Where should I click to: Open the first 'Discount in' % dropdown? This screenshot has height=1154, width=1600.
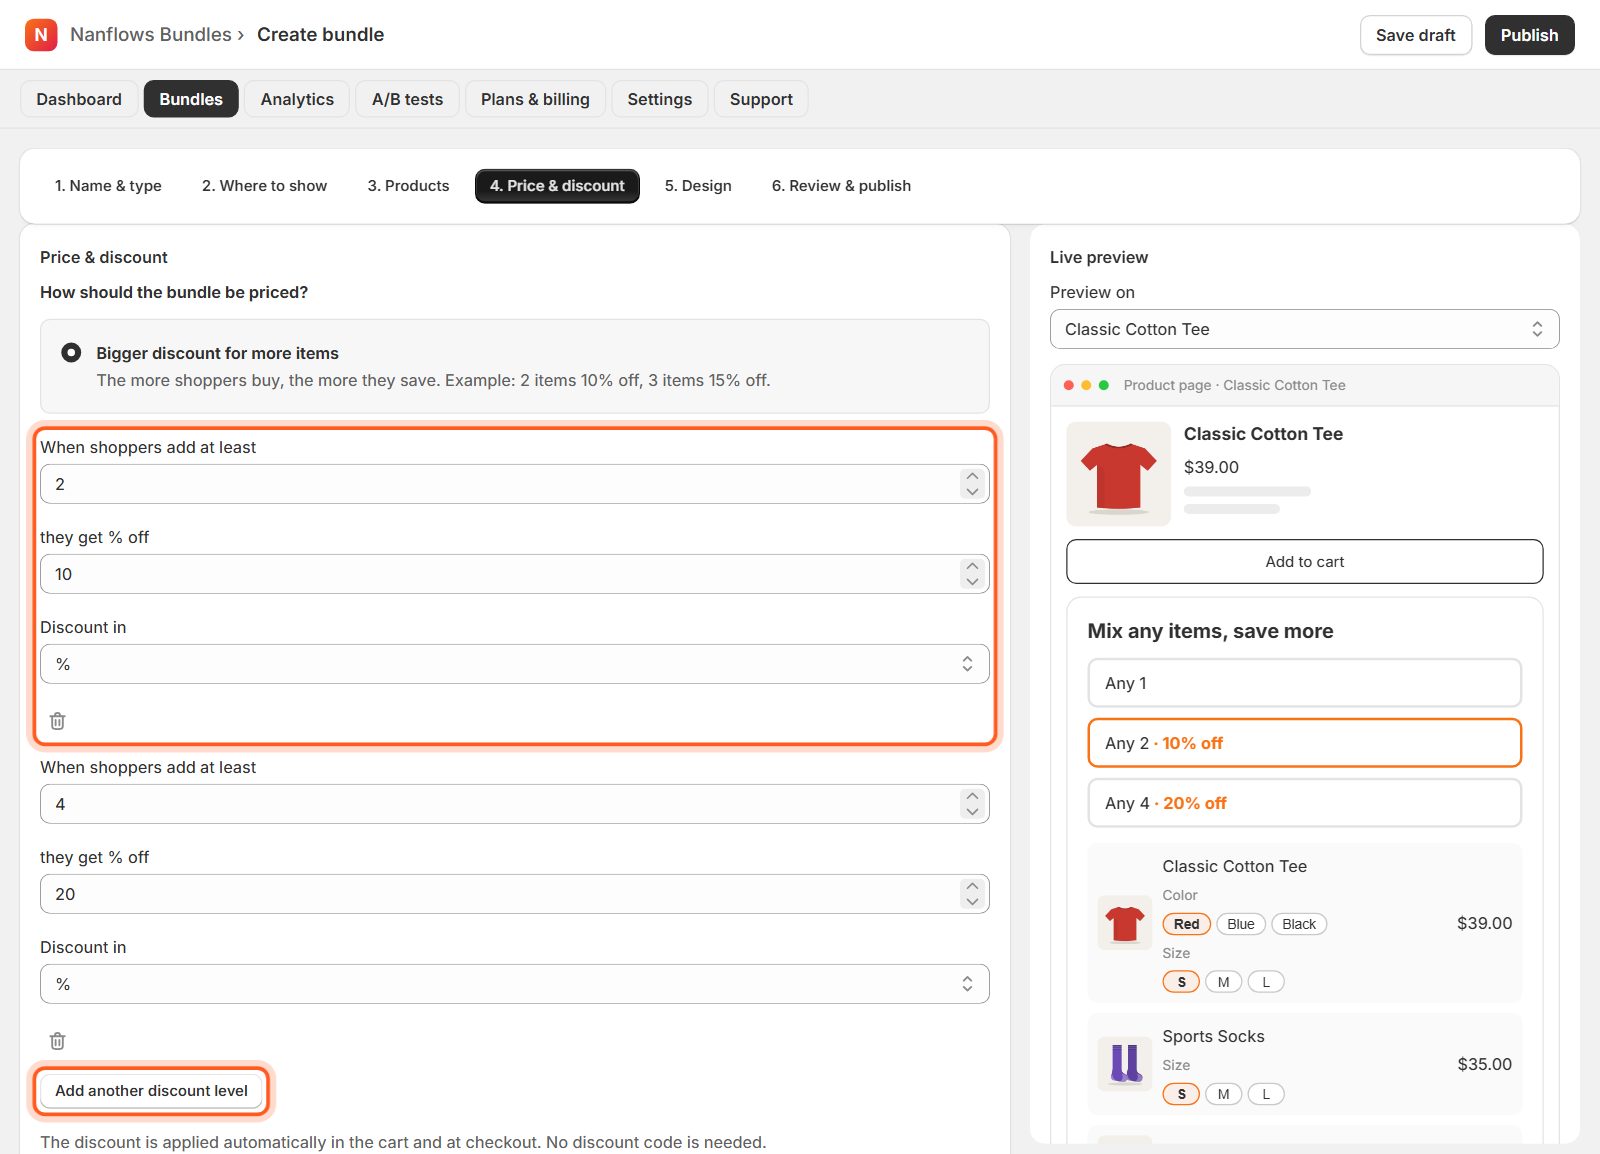coord(514,664)
